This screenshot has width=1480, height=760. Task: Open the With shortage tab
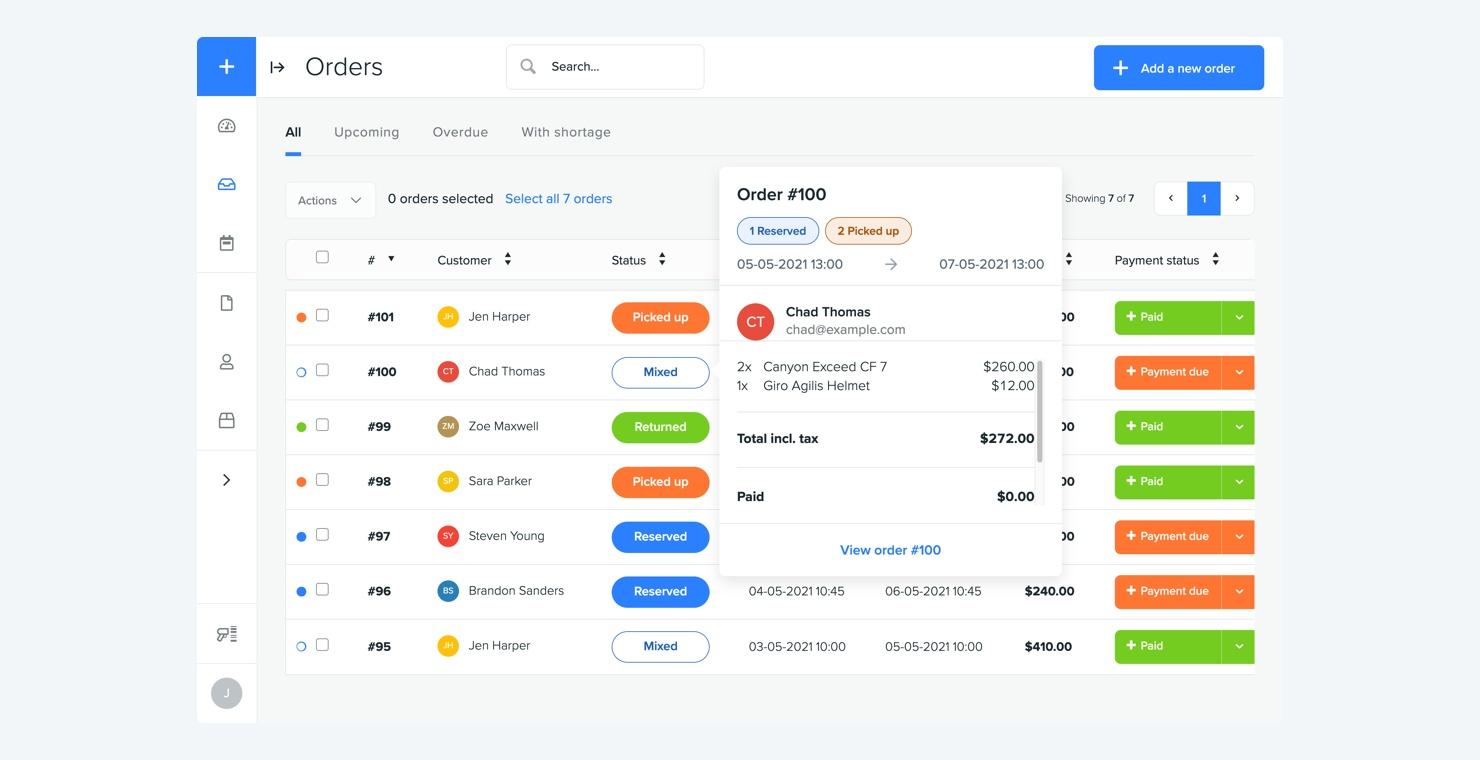click(x=565, y=131)
